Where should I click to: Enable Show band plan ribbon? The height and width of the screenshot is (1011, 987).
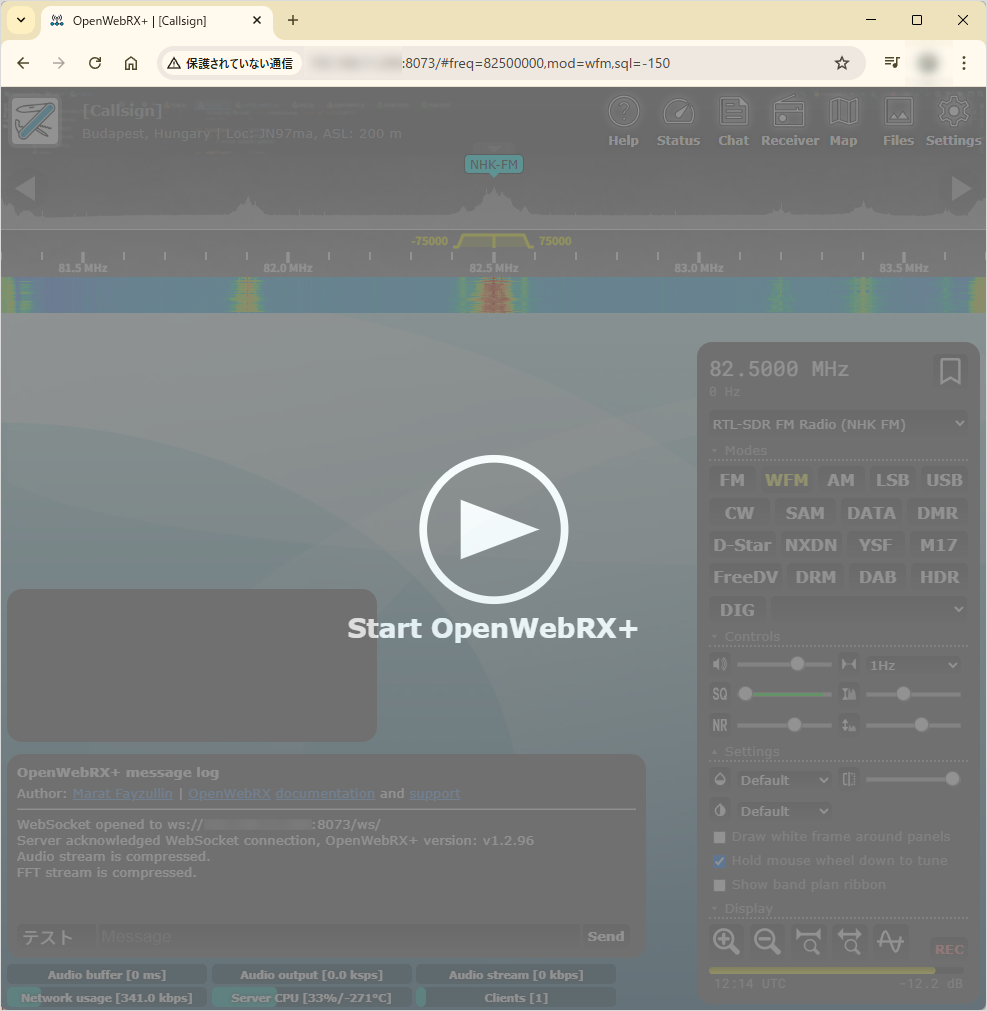click(x=719, y=884)
